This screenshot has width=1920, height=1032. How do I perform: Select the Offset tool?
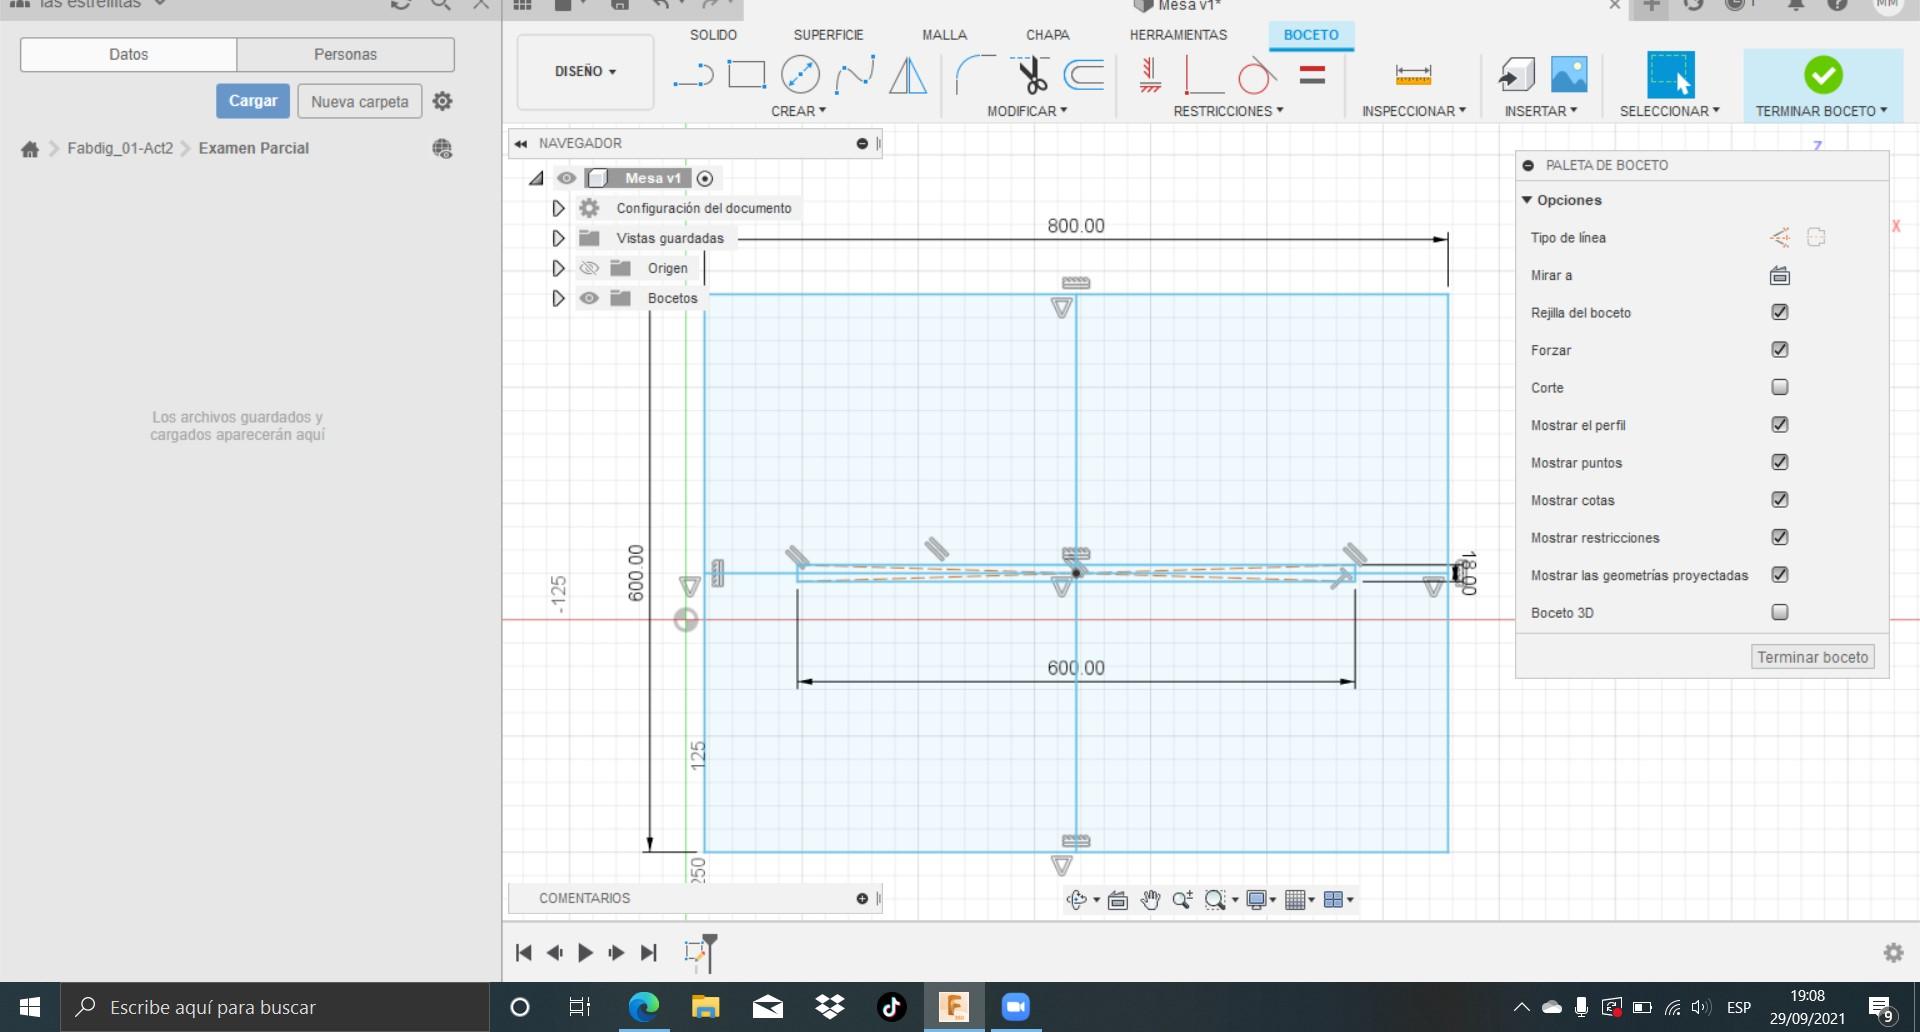(1084, 75)
